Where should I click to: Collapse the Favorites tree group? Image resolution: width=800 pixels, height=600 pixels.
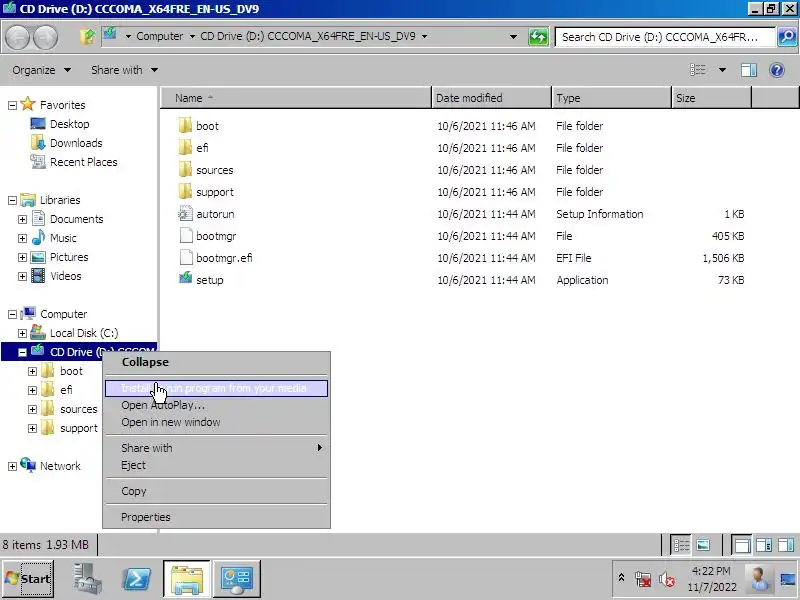coord(12,105)
